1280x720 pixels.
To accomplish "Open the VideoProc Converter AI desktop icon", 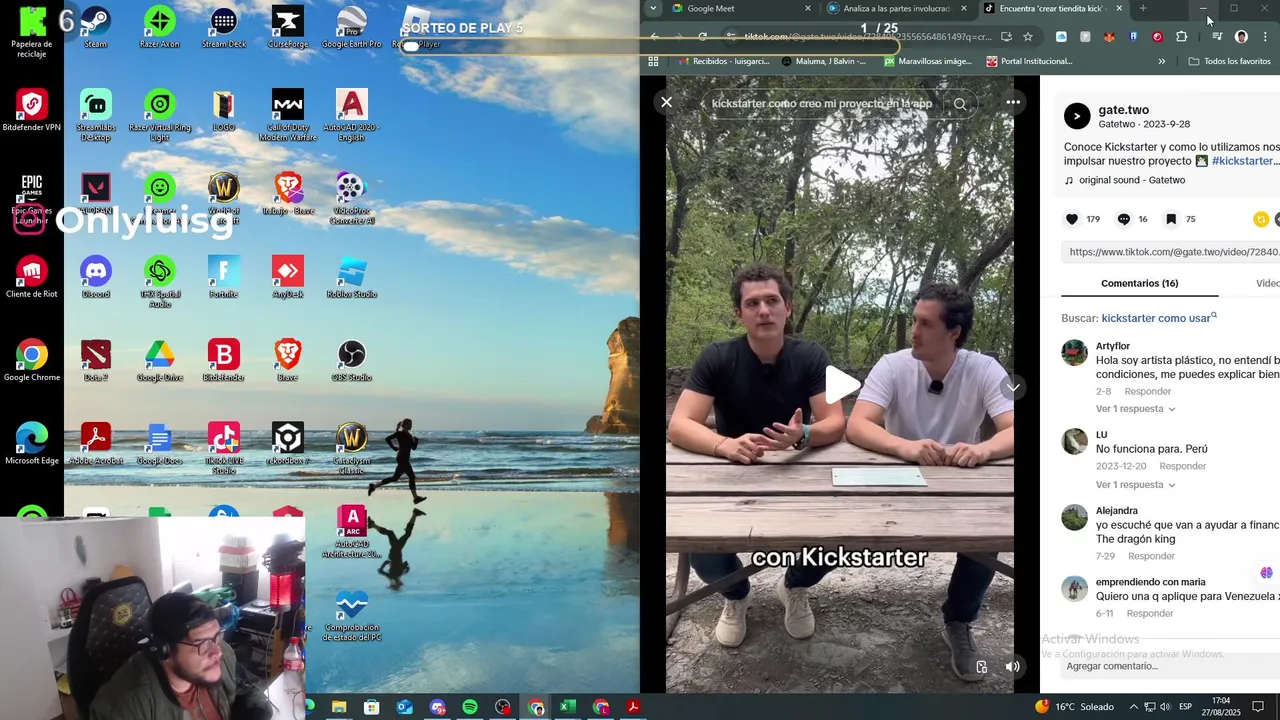I will click(351, 198).
